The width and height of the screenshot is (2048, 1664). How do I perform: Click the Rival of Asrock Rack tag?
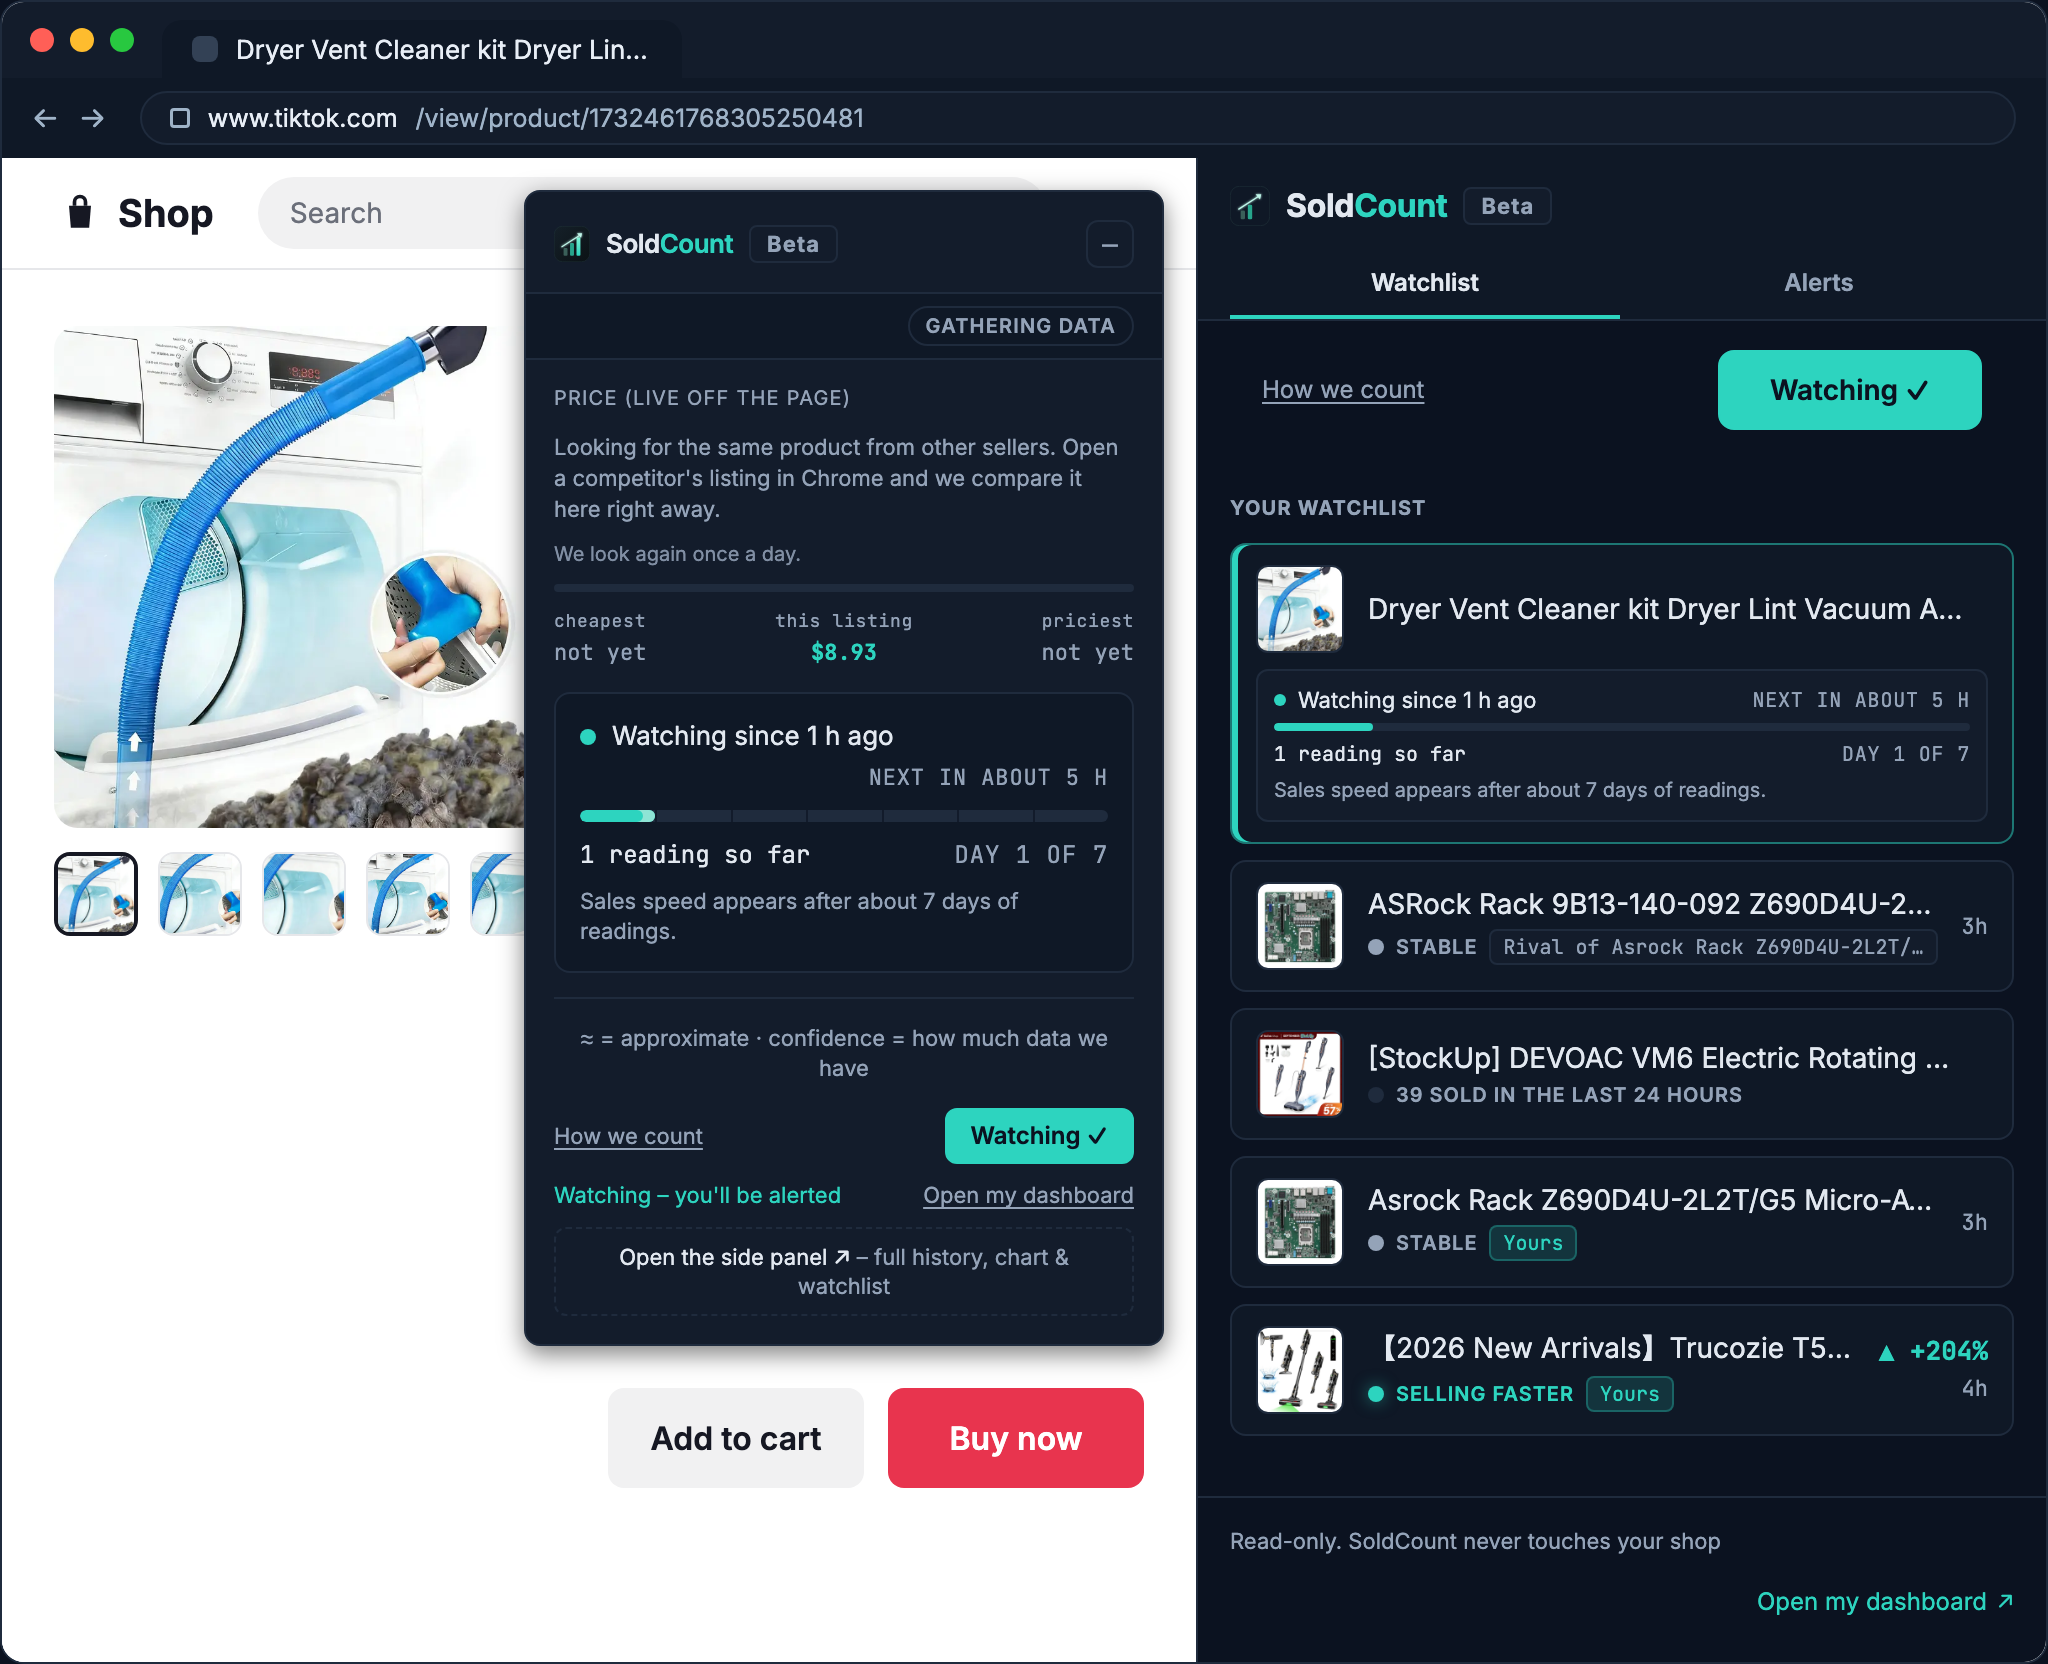pos(1713,947)
